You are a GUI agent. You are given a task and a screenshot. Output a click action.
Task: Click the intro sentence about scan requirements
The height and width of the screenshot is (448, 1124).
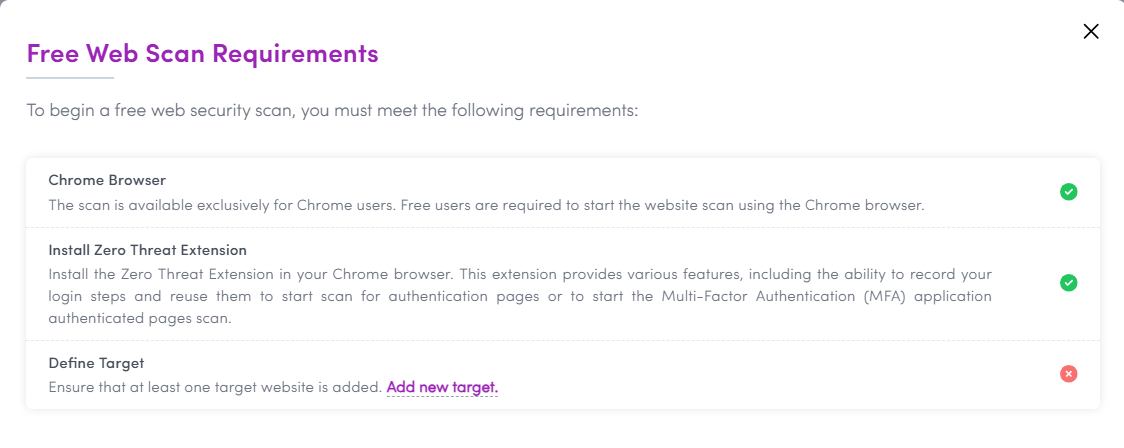pyautogui.click(x=332, y=112)
